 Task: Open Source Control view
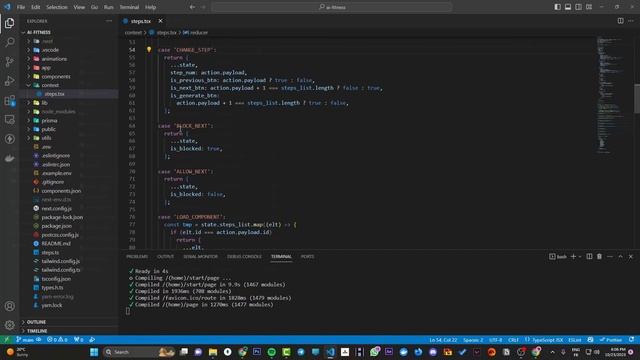point(9,62)
